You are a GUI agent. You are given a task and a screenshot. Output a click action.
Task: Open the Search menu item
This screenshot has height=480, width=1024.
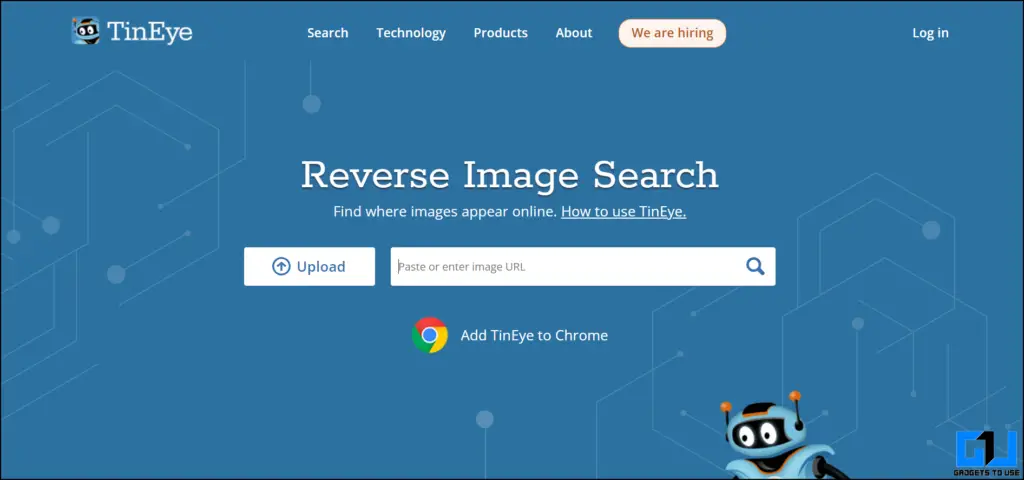(x=328, y=33)
